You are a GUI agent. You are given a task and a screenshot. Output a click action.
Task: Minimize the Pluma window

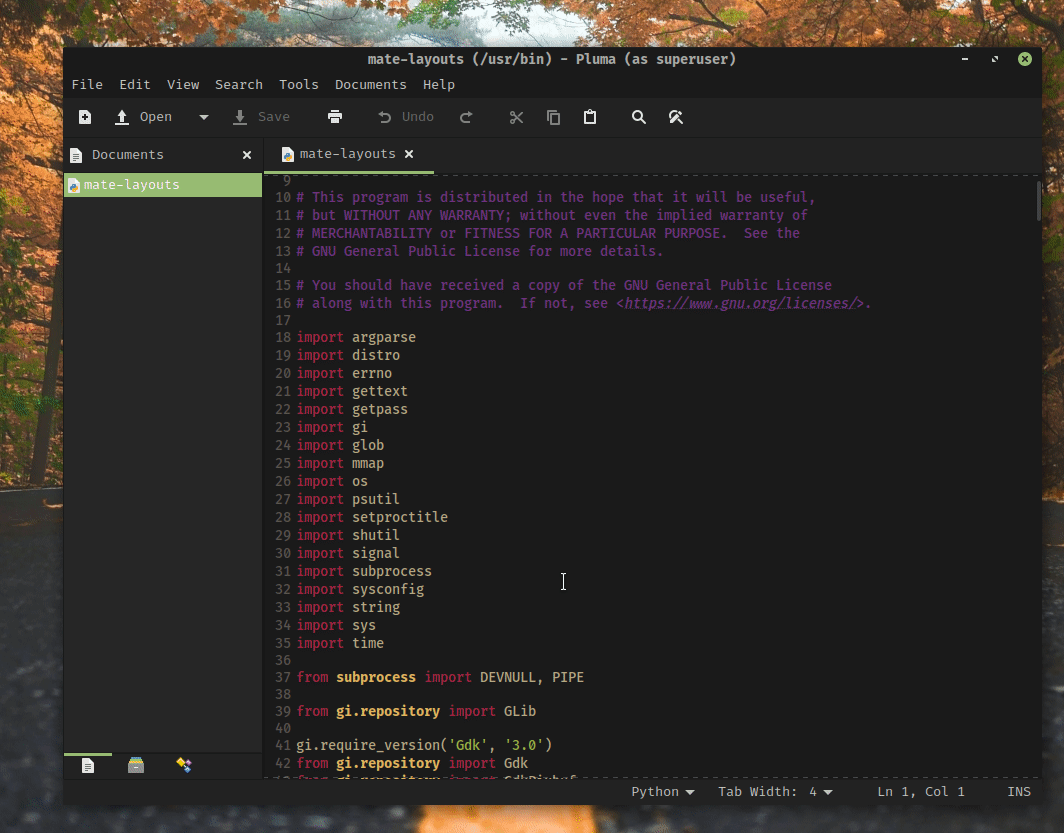[964, 59]
